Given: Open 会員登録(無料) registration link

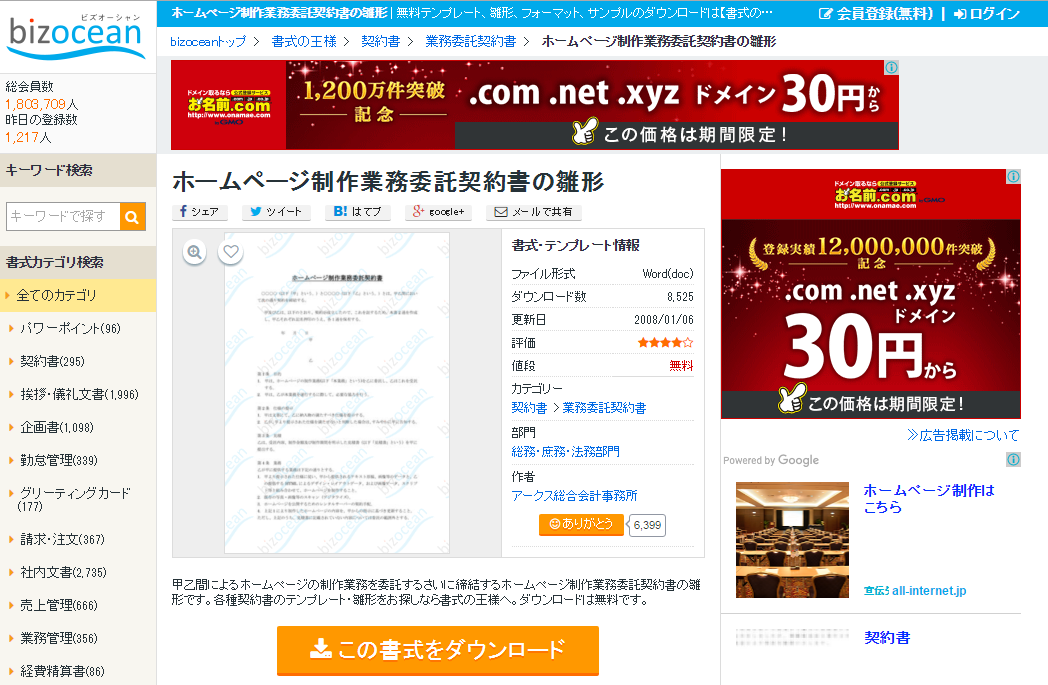Looking at the screenshot, I should (x=876, y=13).
